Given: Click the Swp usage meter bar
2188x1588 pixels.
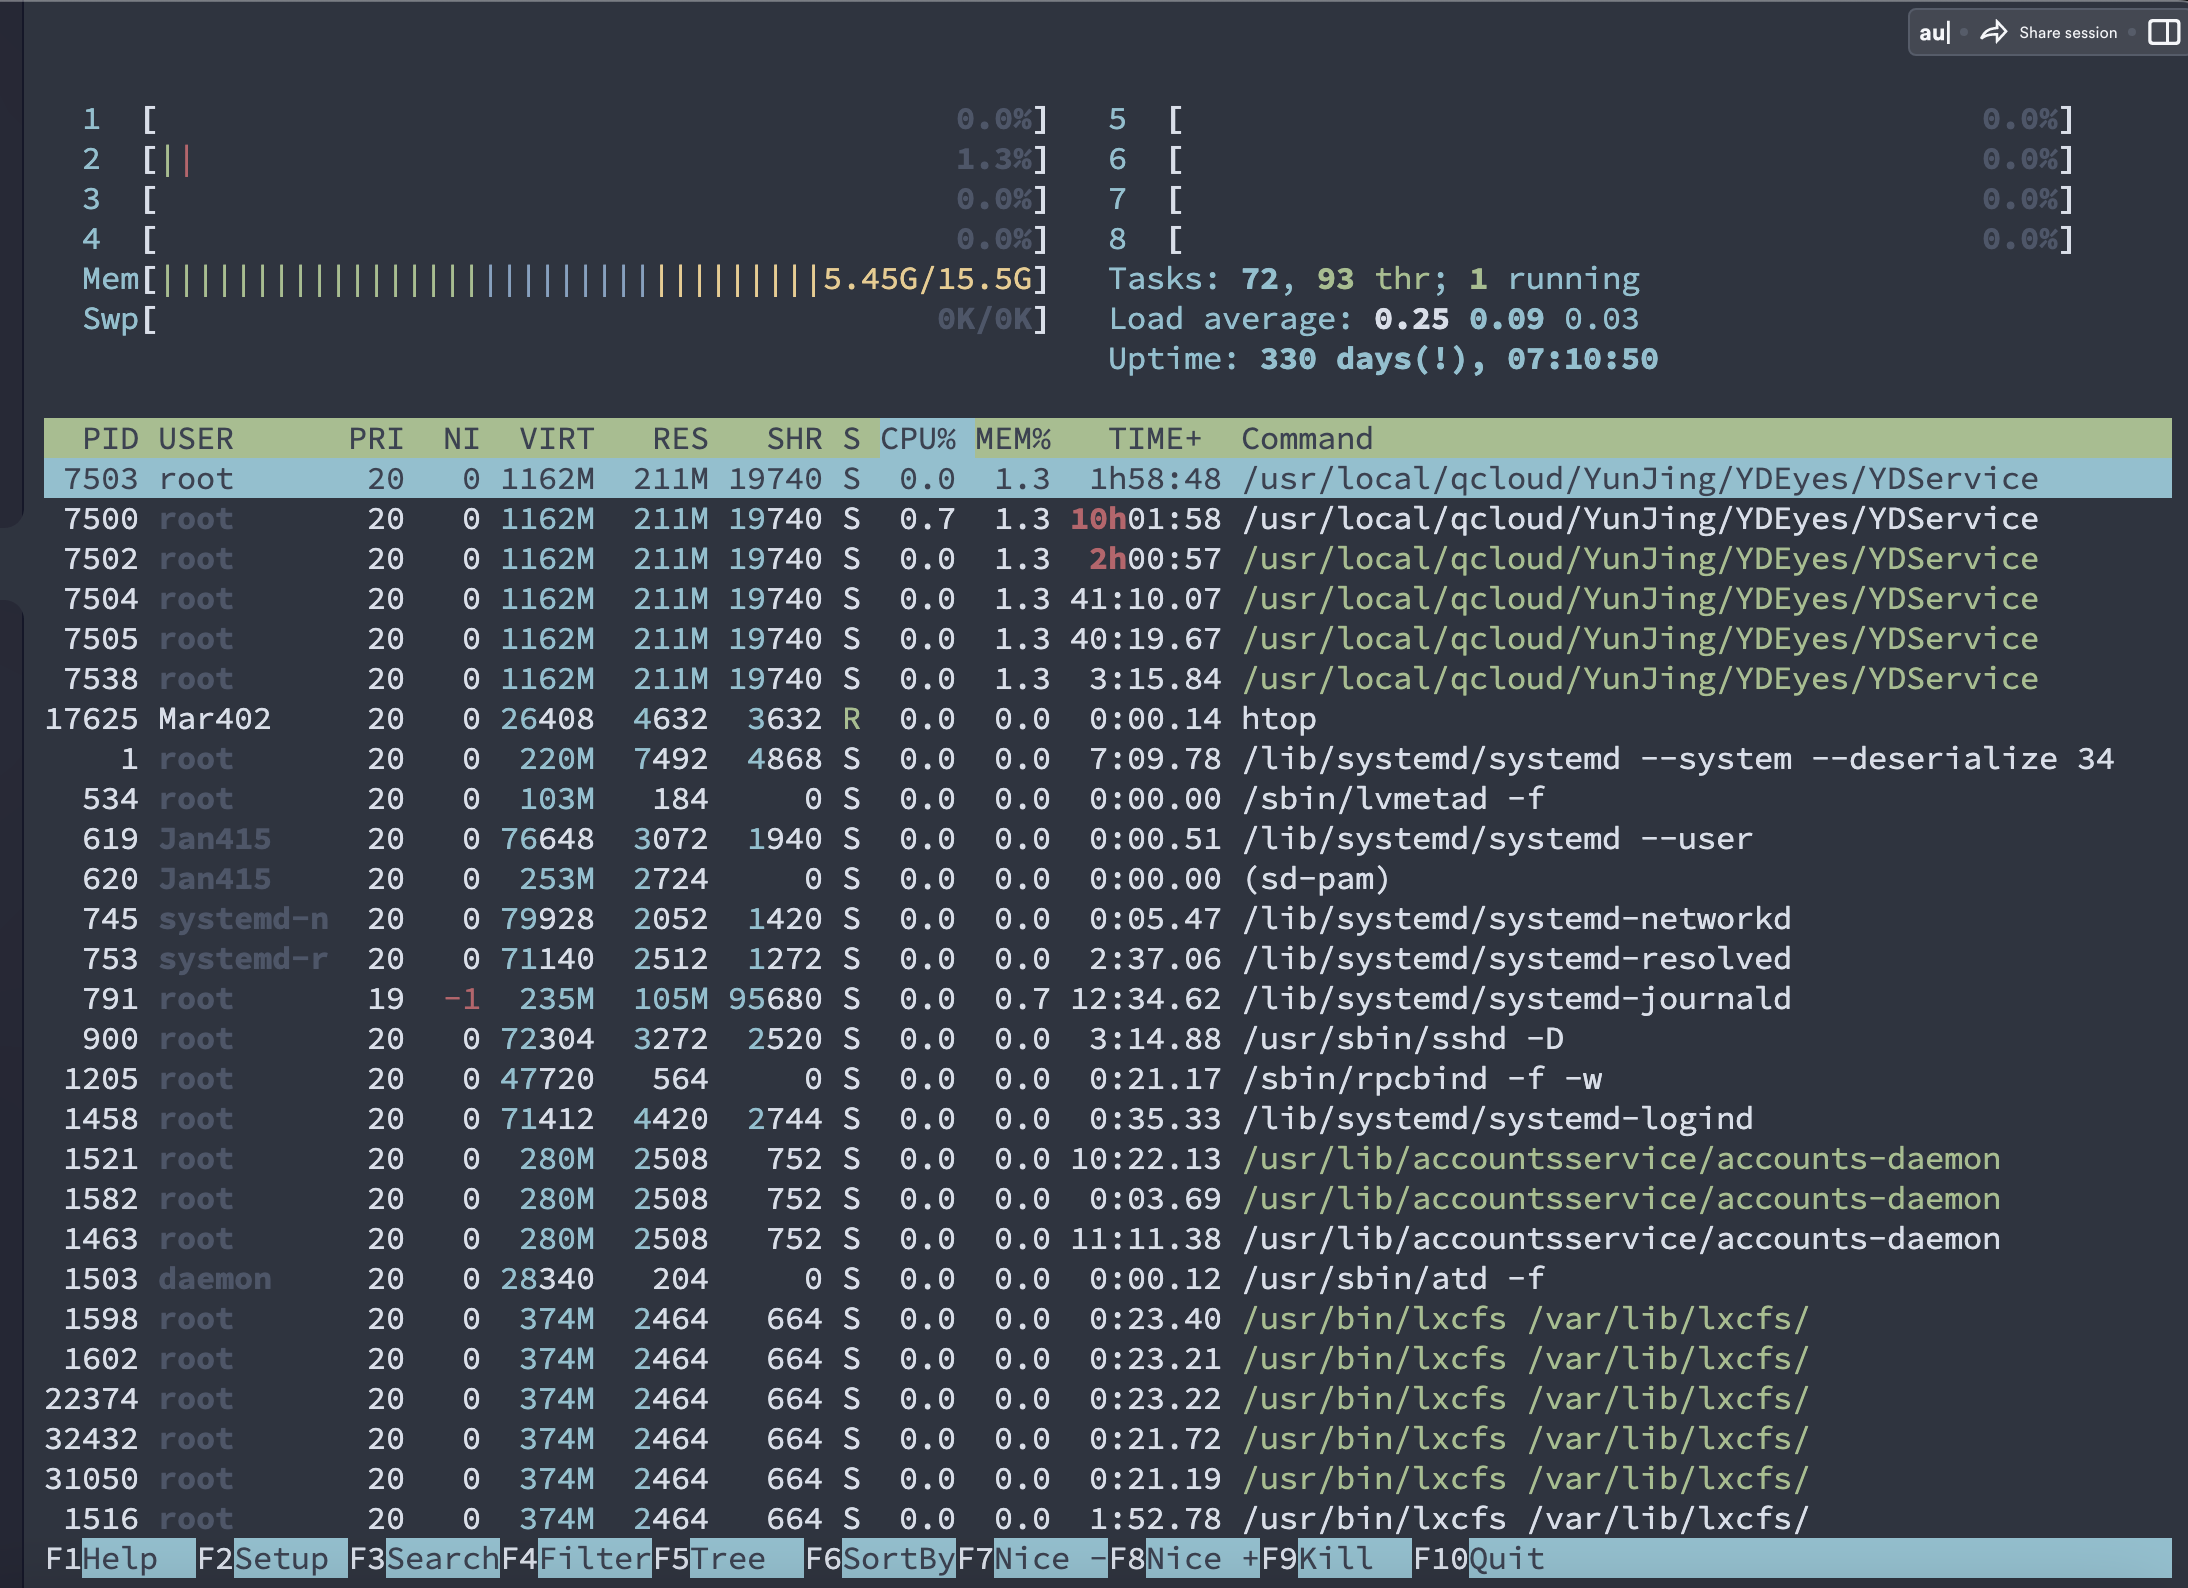Looking at the screenshot, I should coord(565,319).
